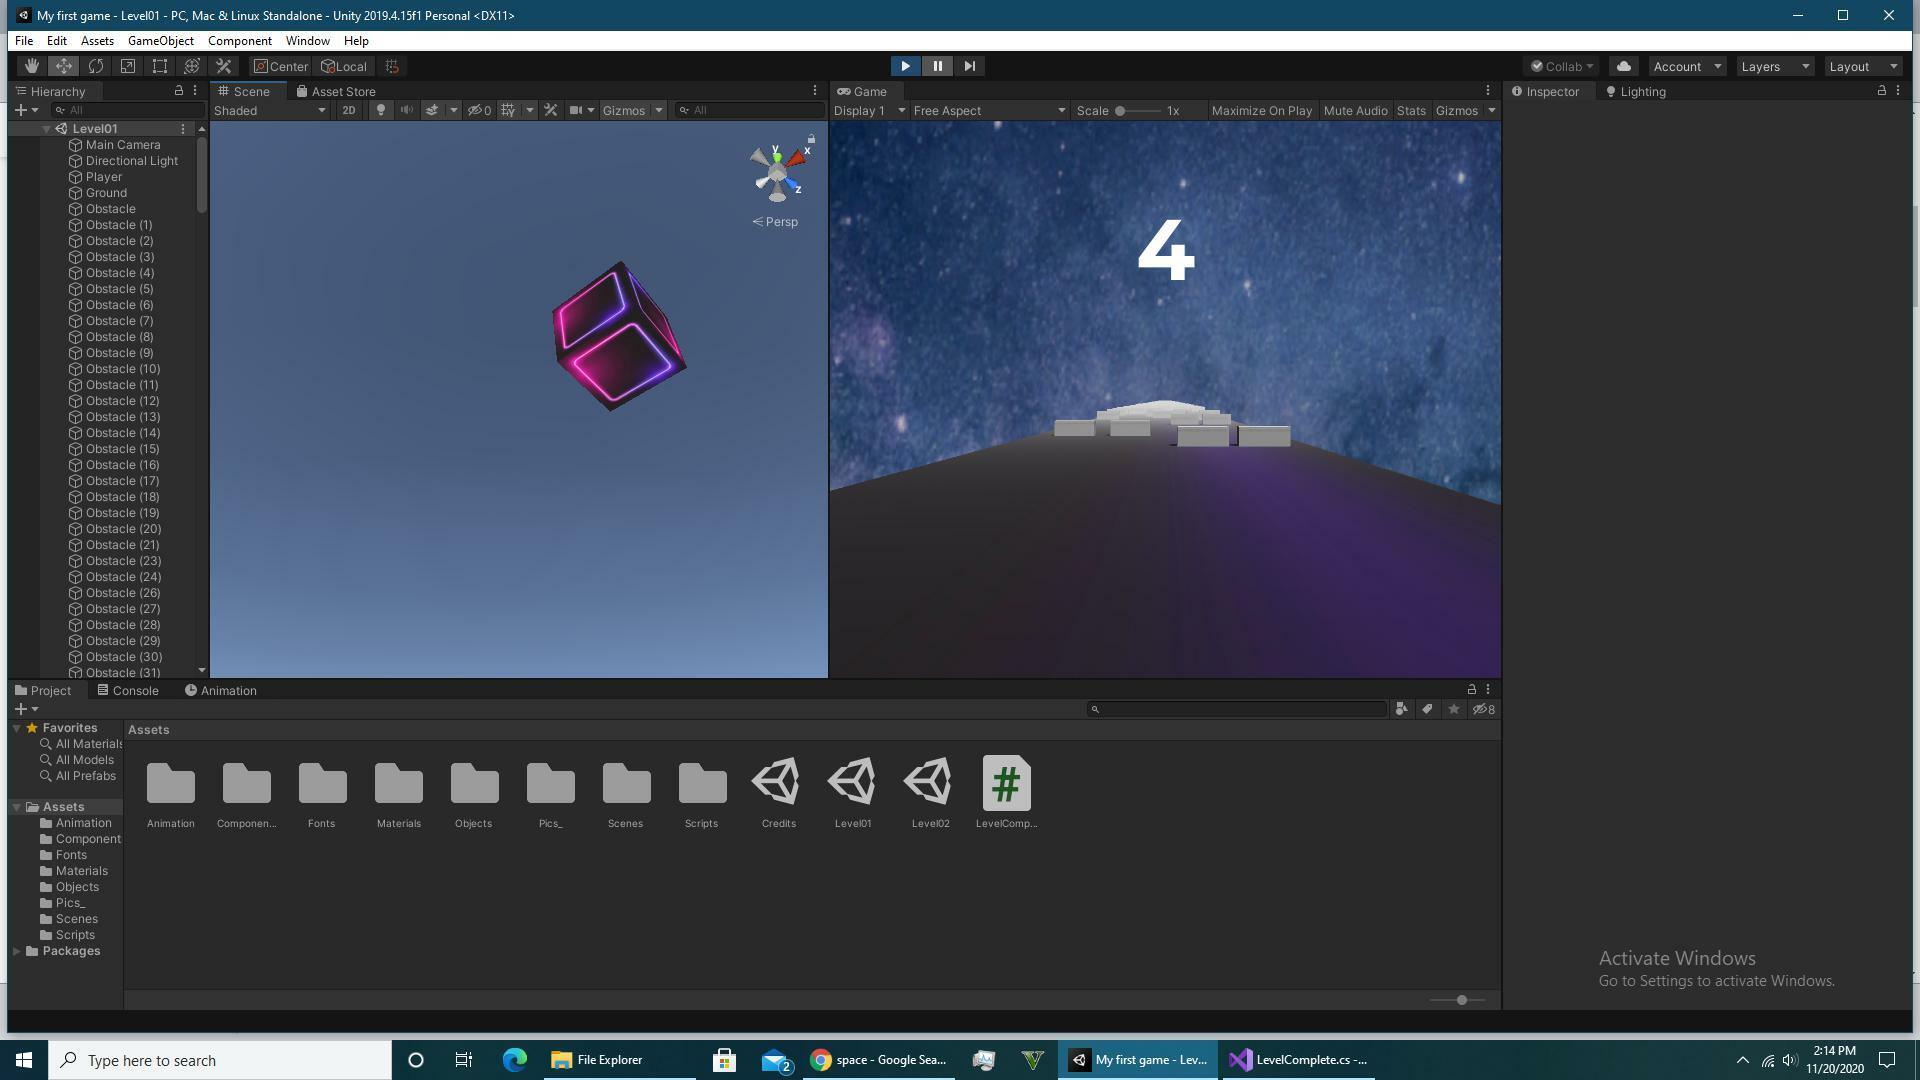Open the Display 1 dropdown
Viewport: 1920px width, 1080px height.
[869, 110]
